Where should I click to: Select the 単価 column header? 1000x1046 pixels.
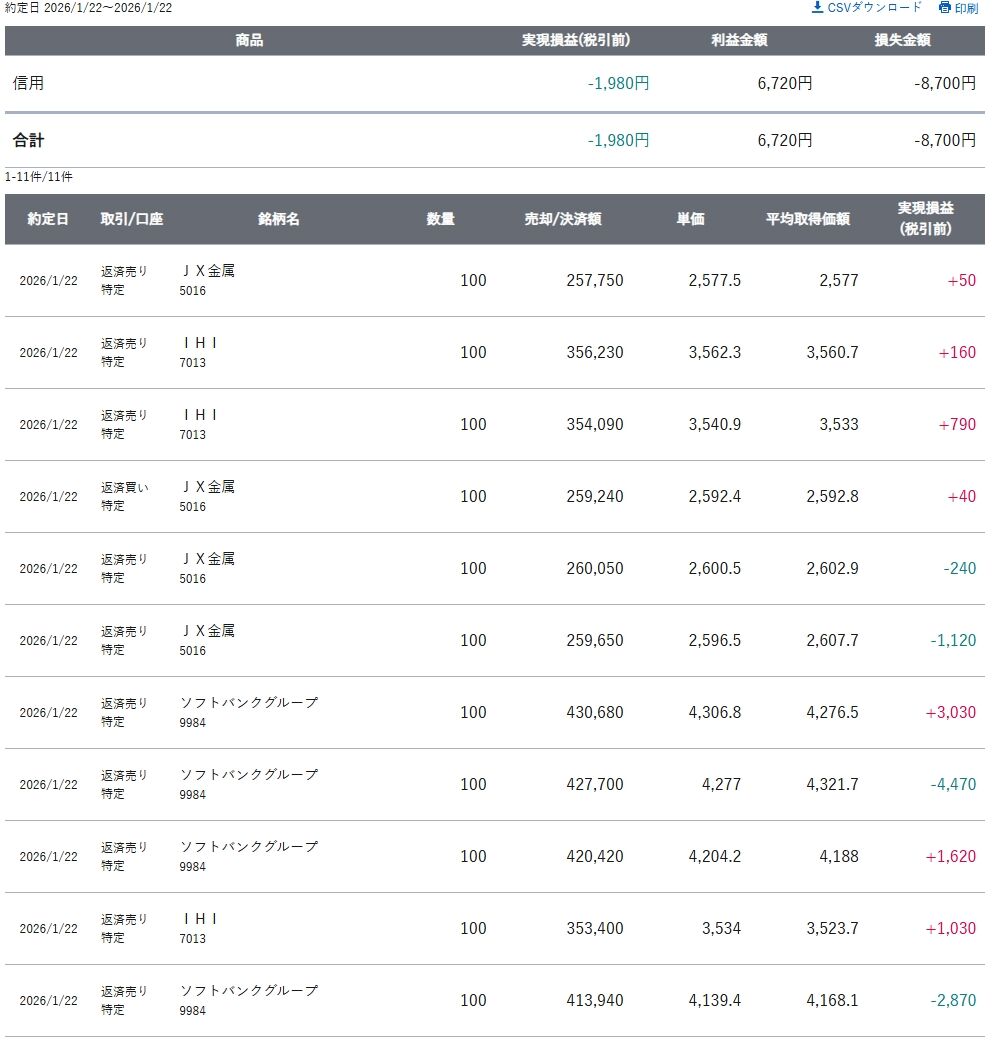tap(690, 219)
